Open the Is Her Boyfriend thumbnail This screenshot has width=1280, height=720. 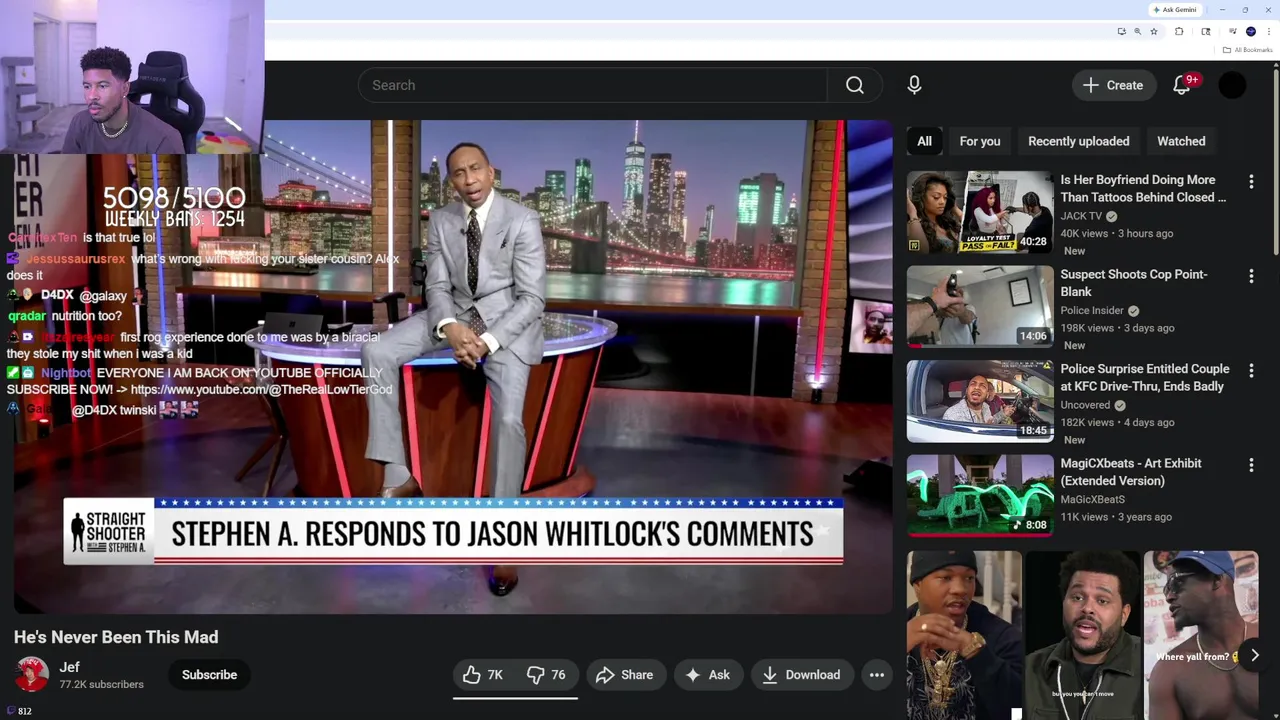[x=980, y=212]
